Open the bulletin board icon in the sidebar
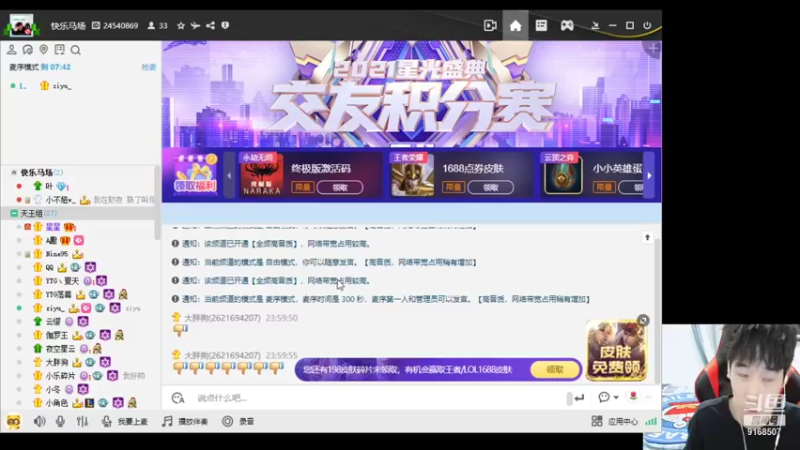The image size is (800, 450). 60,49
